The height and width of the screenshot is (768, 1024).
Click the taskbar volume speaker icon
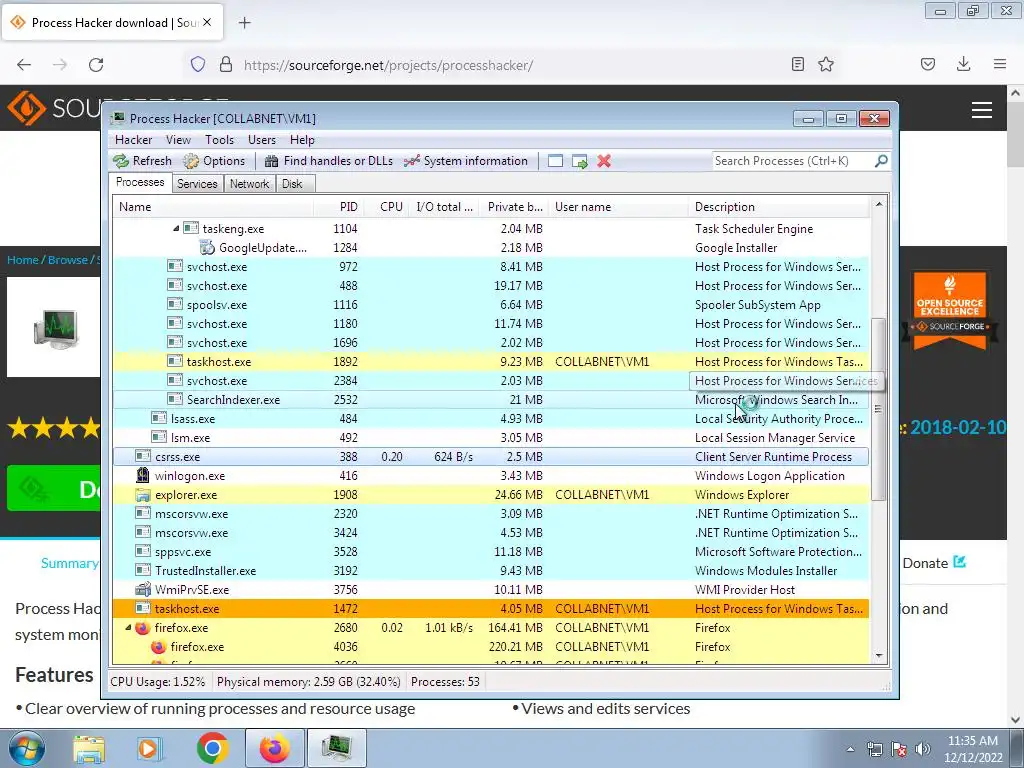coord(923,749)
